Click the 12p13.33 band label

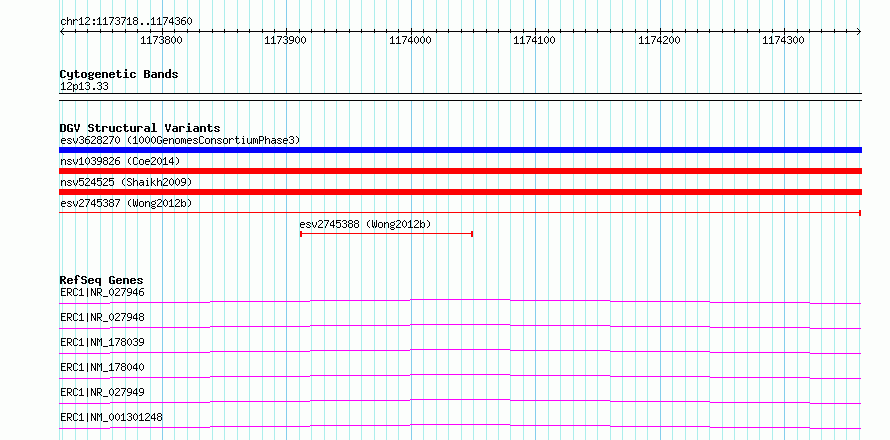[x=84, y=87]
